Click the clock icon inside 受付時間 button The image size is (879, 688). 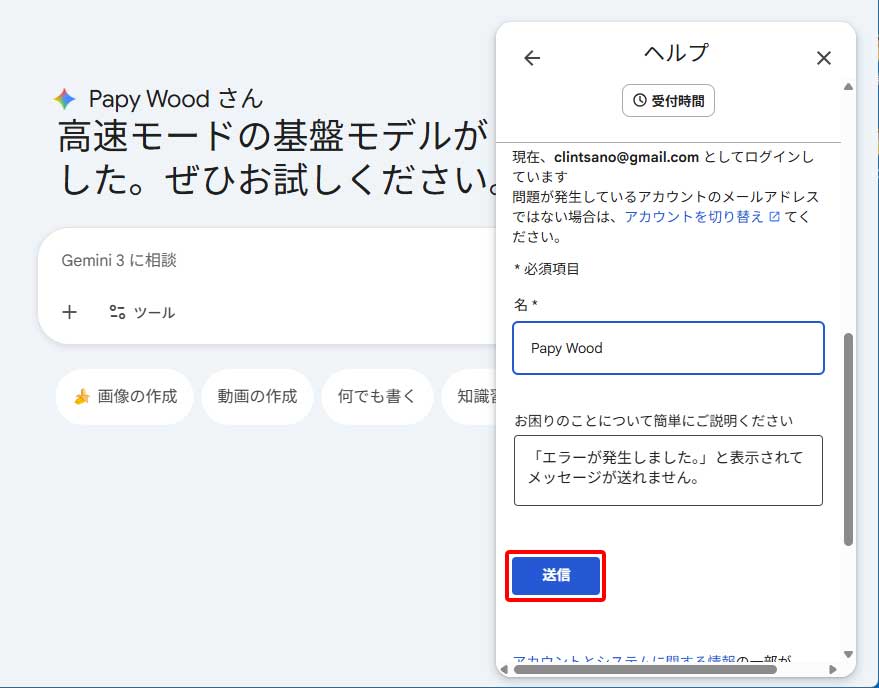click(x=638, y=100)
